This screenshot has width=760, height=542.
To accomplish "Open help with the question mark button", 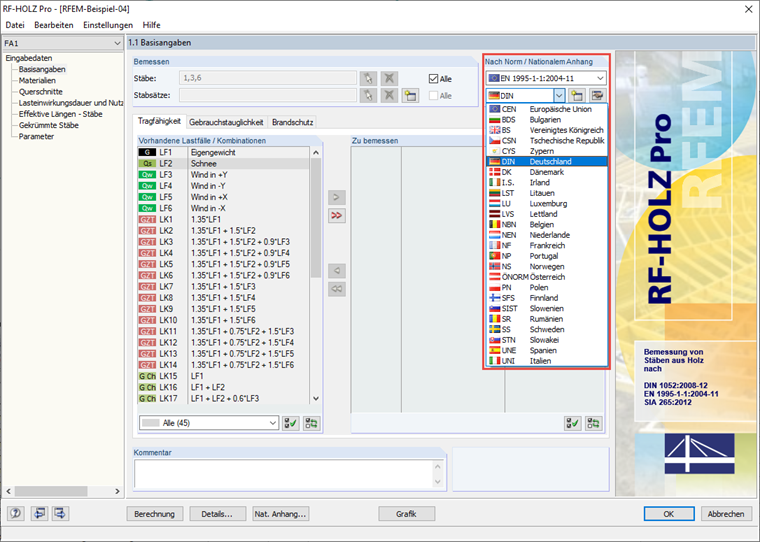I will tap(16, 513).
